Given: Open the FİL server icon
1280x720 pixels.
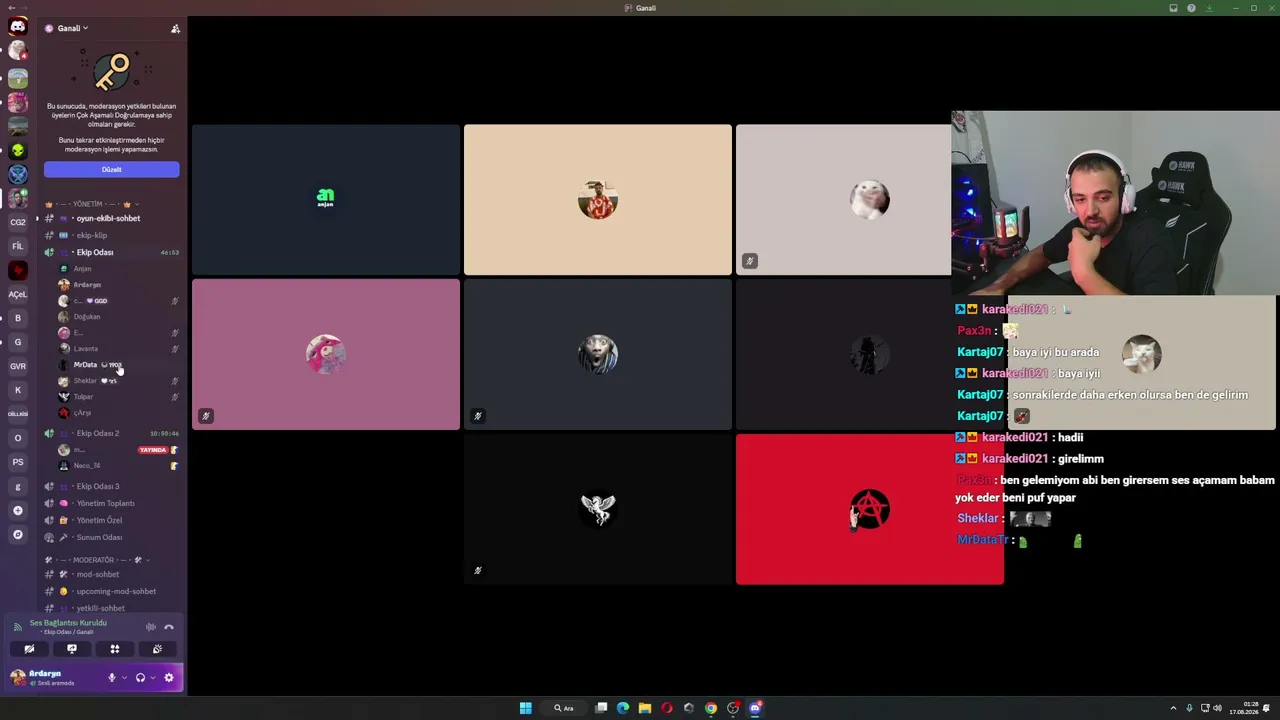Looking at the screenshot, I should (x=18, y=246).
